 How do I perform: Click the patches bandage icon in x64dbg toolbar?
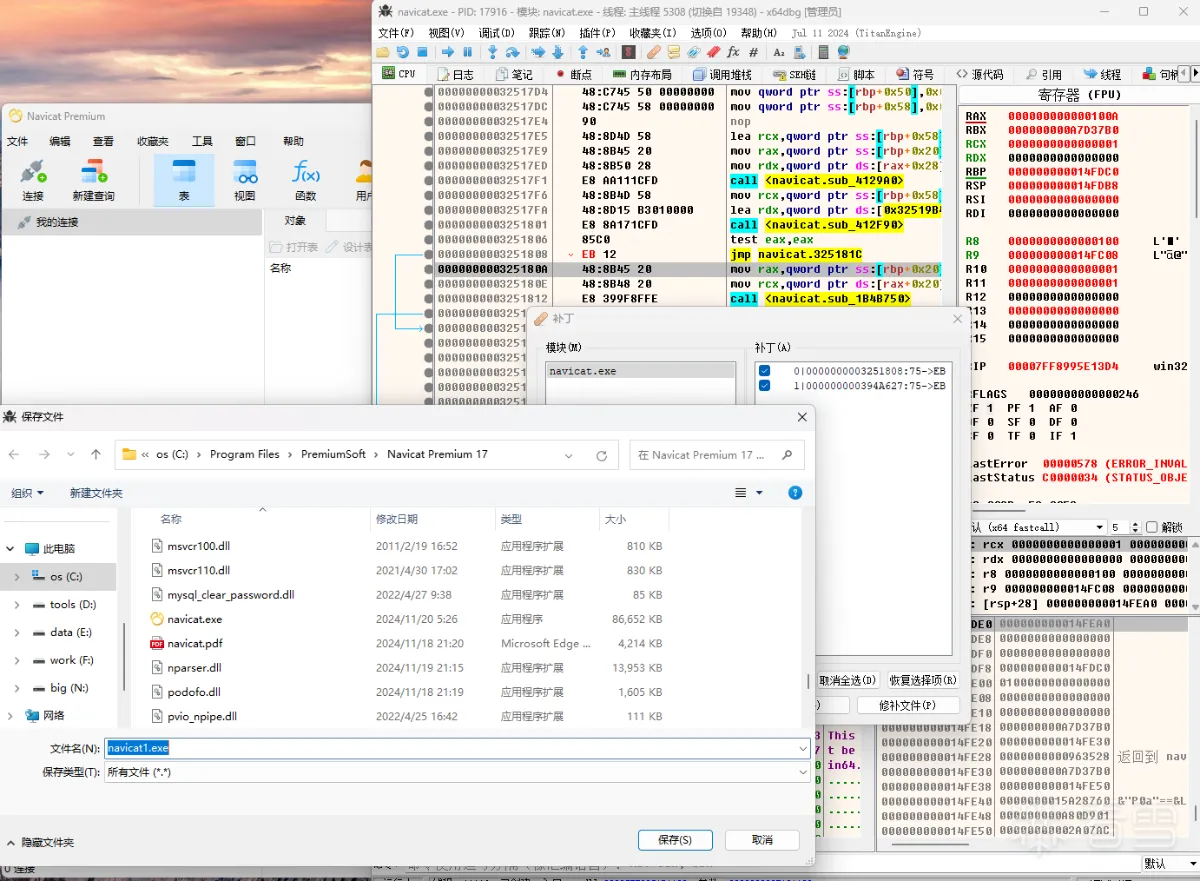pyautogui.click(x=653, y=52)
